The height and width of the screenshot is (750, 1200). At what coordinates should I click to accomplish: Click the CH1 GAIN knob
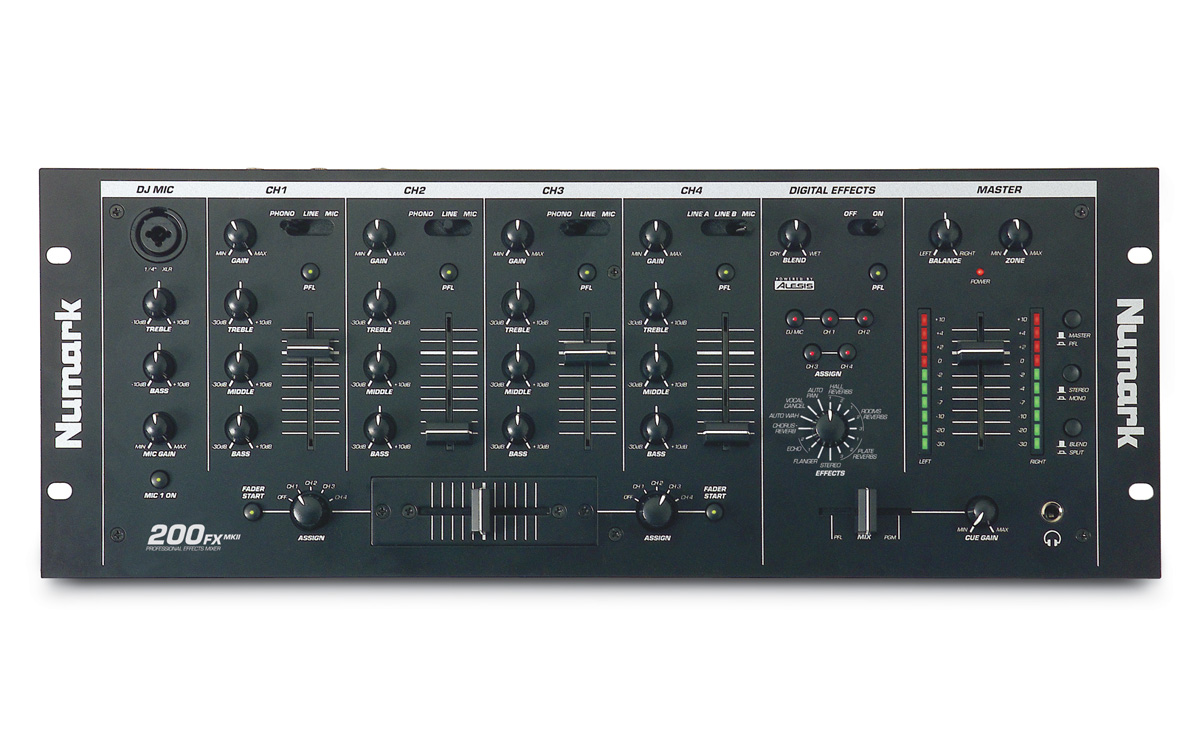click(238, 234)
